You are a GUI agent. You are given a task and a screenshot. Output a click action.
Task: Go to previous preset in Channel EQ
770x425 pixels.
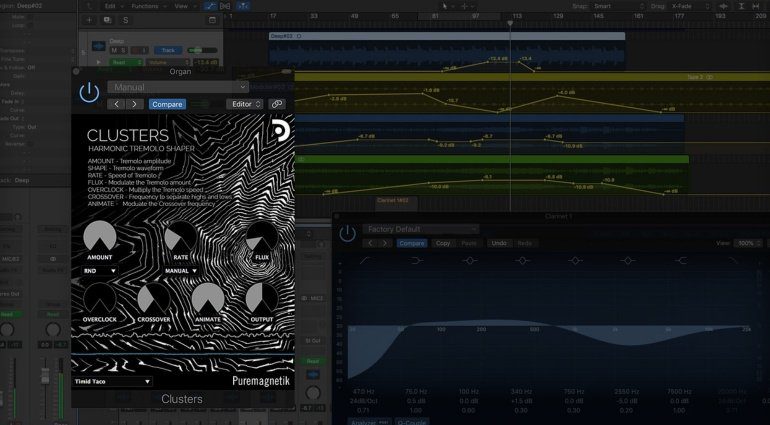(x=370, y=243)
